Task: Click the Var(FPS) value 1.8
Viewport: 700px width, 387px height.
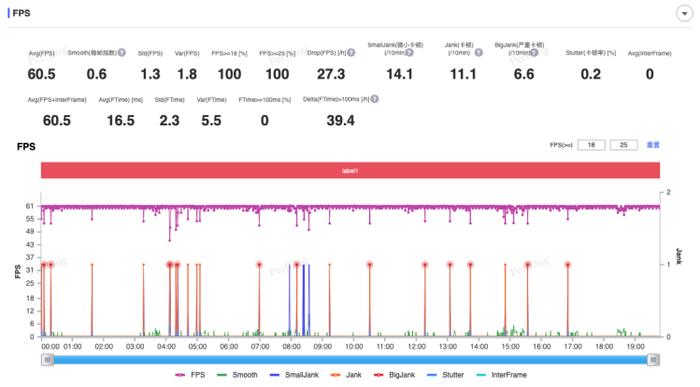Action: pos(187,74)
